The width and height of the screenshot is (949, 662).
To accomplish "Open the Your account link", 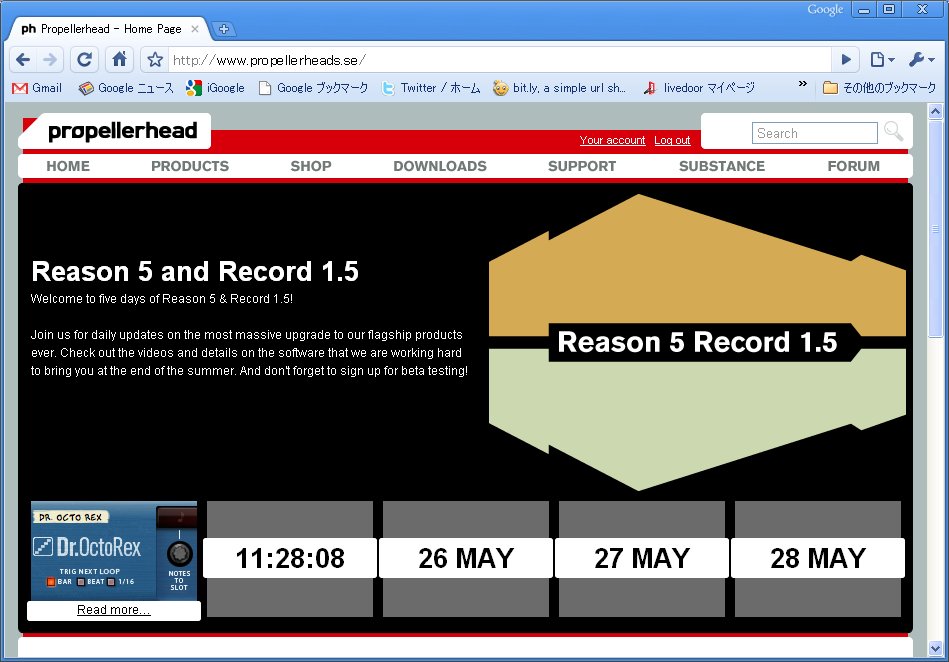I will coord(612,140).
